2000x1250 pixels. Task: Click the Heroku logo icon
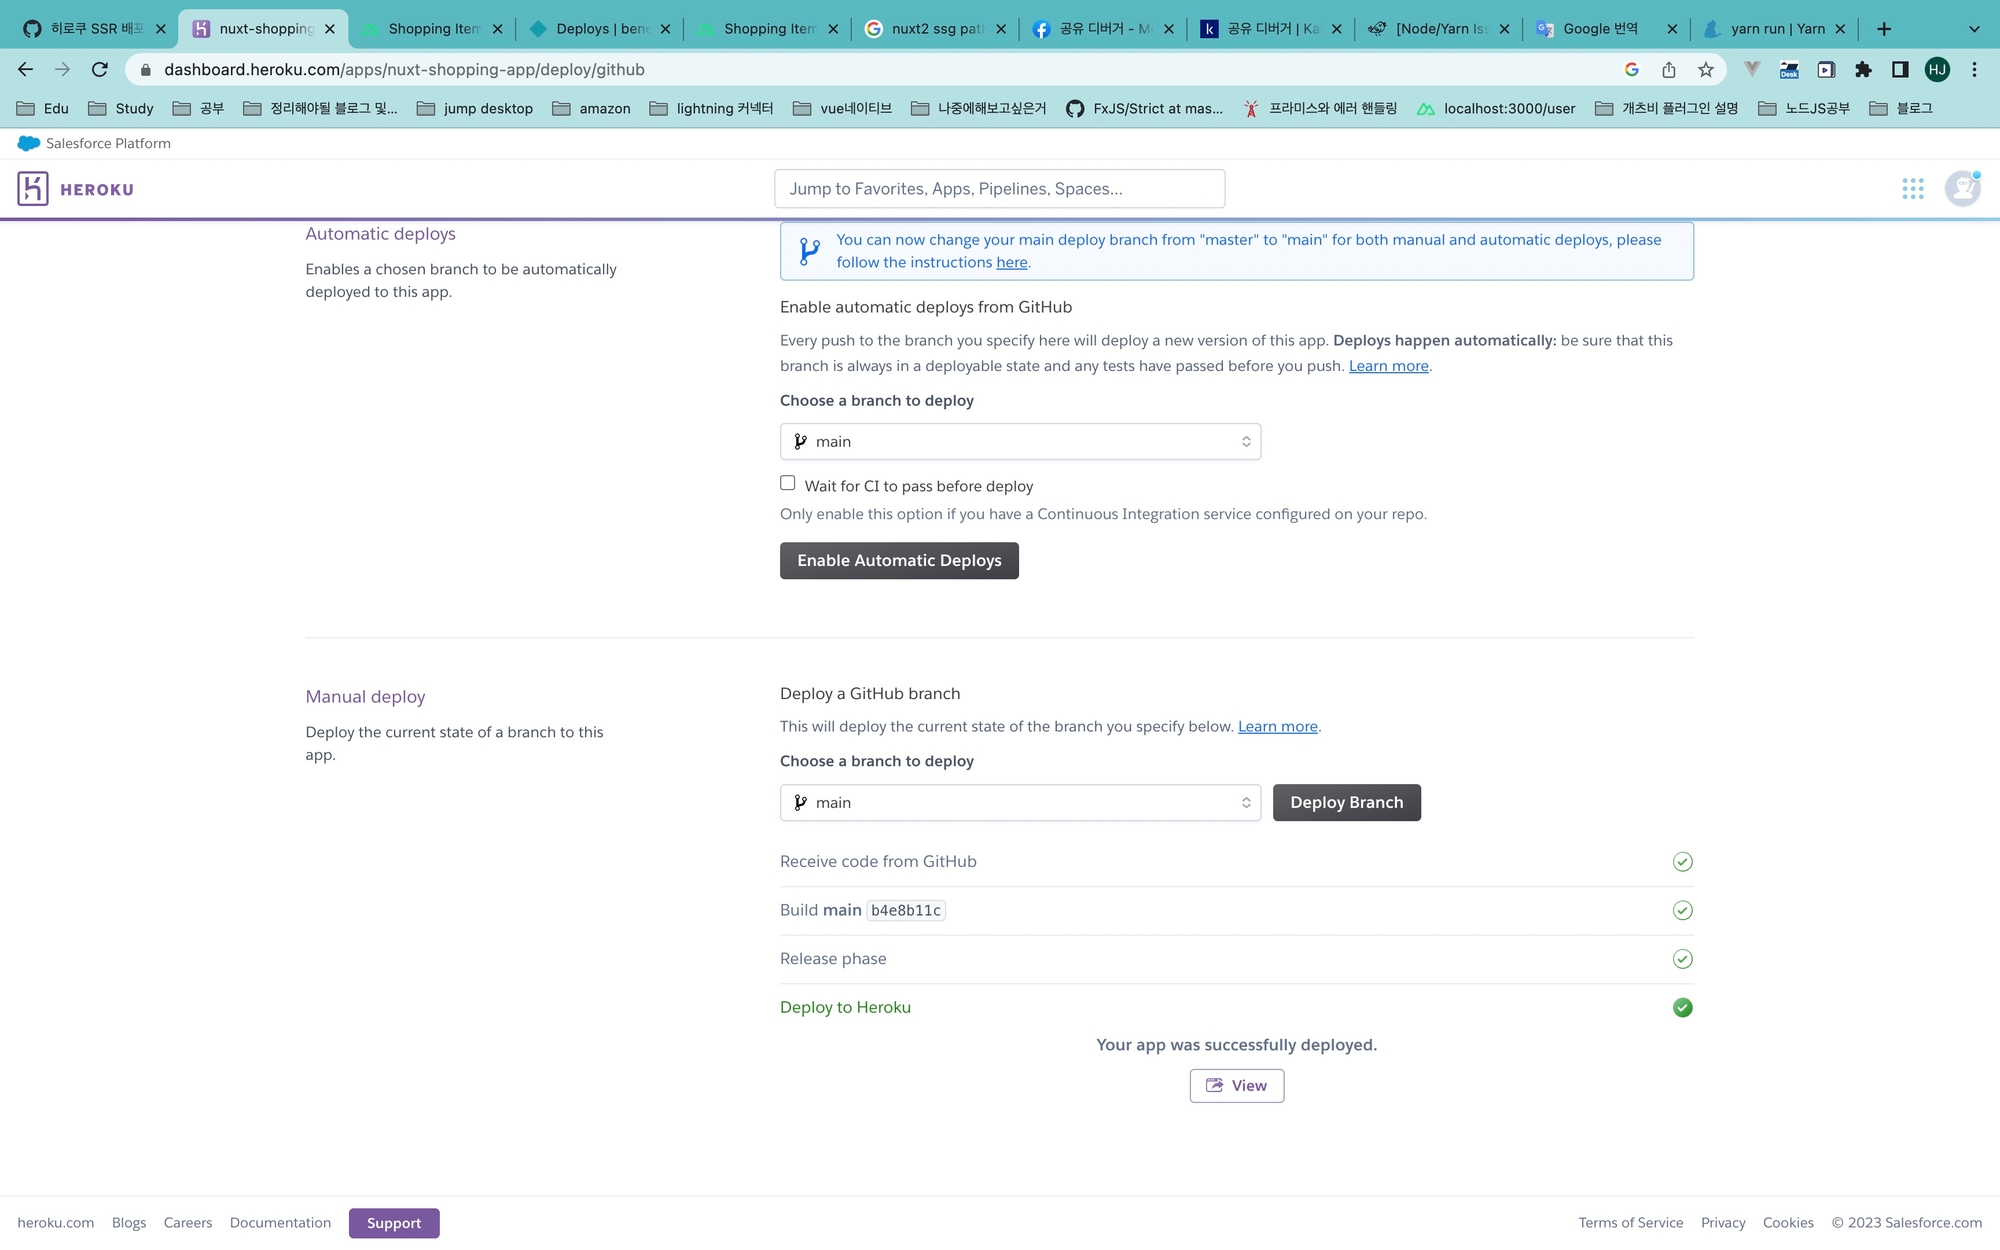pos(33,189)
